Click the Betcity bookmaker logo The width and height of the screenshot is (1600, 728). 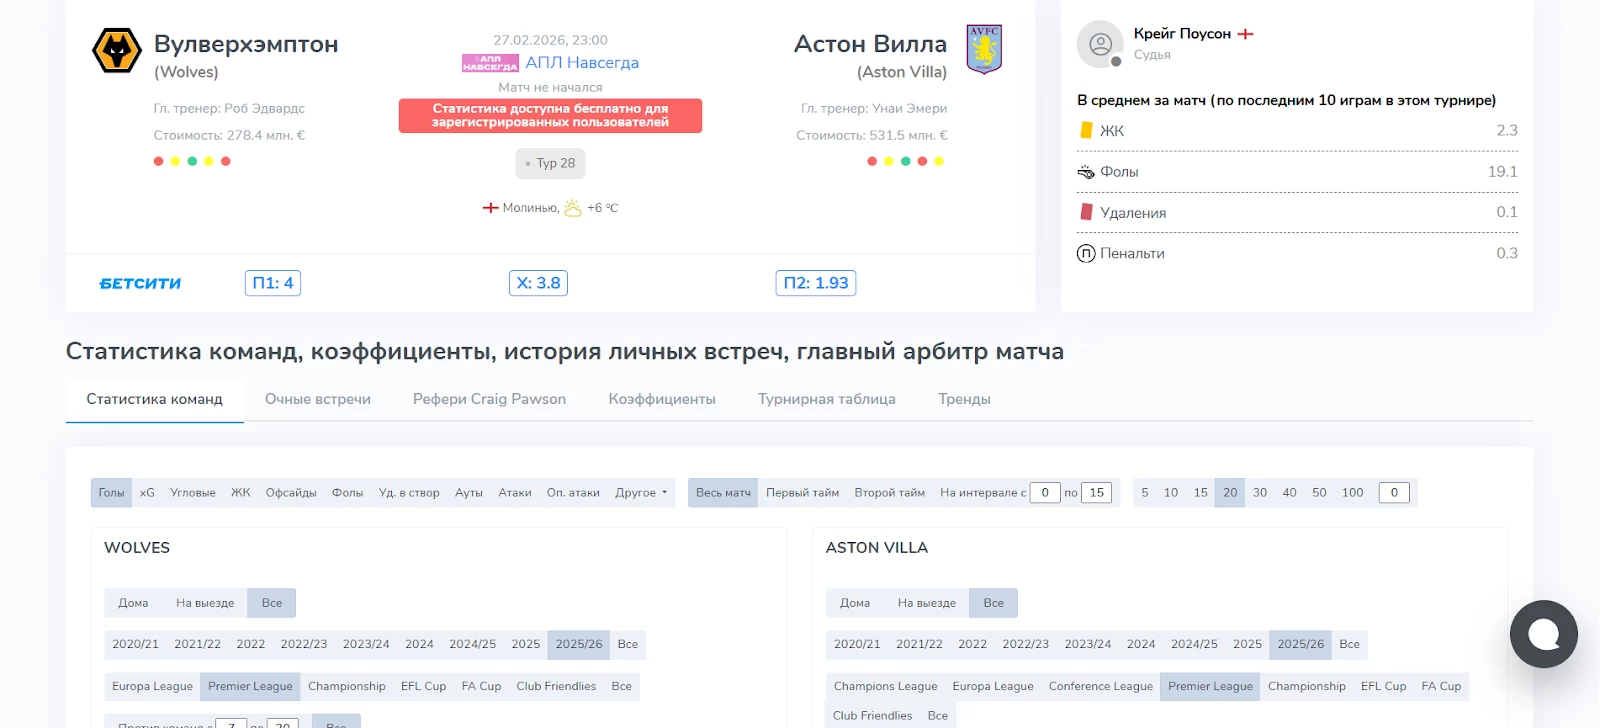pyautogui.click(x=140, y=284)
